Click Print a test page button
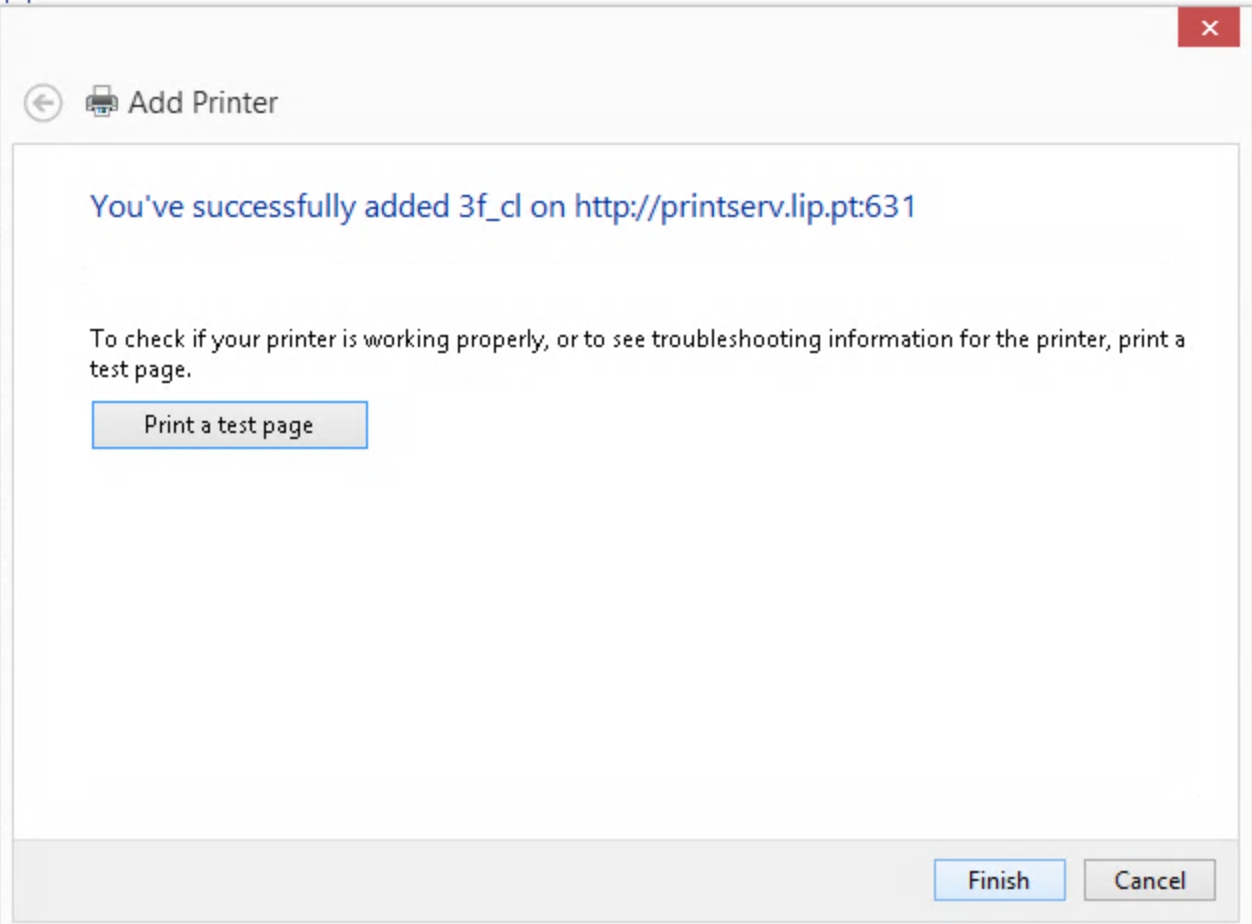The image size is (1252, 924). [x=229, y=425]
